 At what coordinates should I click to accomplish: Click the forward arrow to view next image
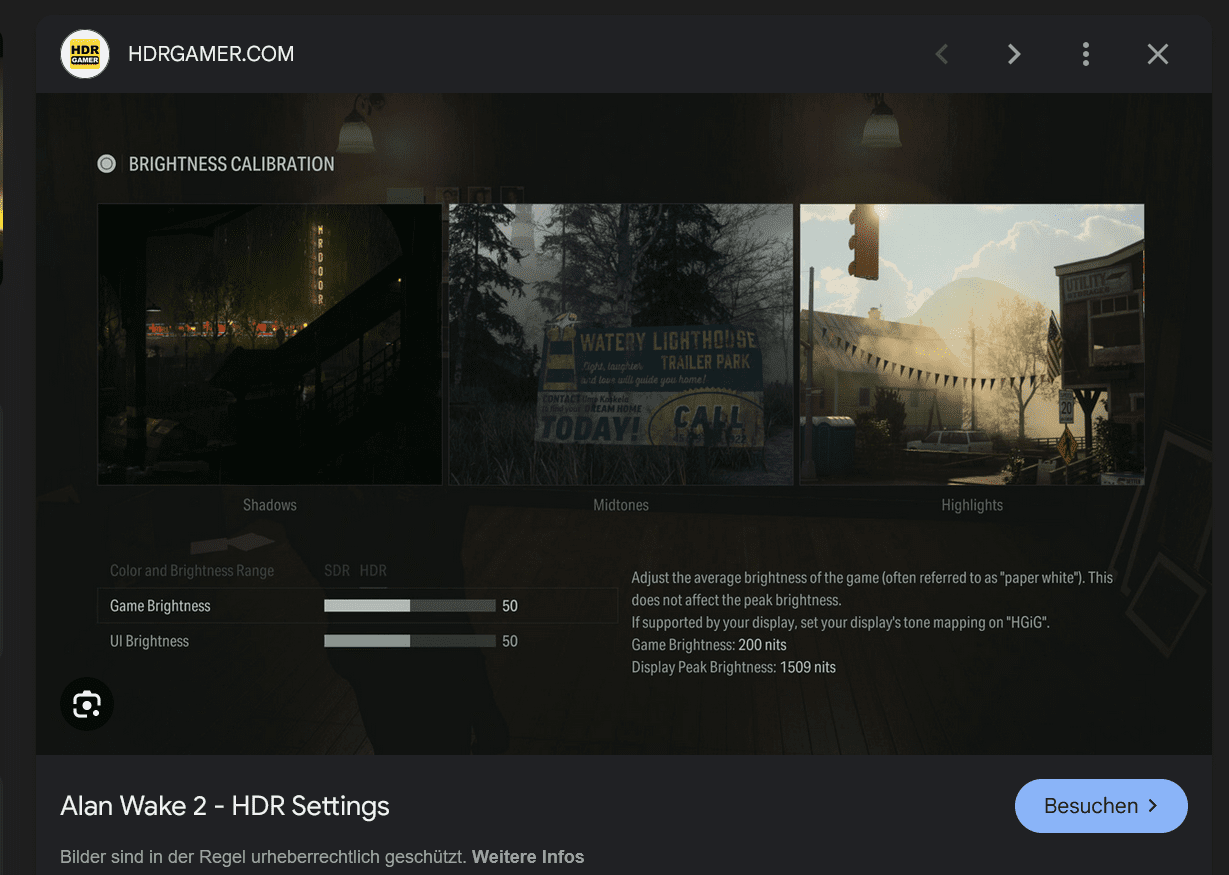click(x=1013, y=54)
